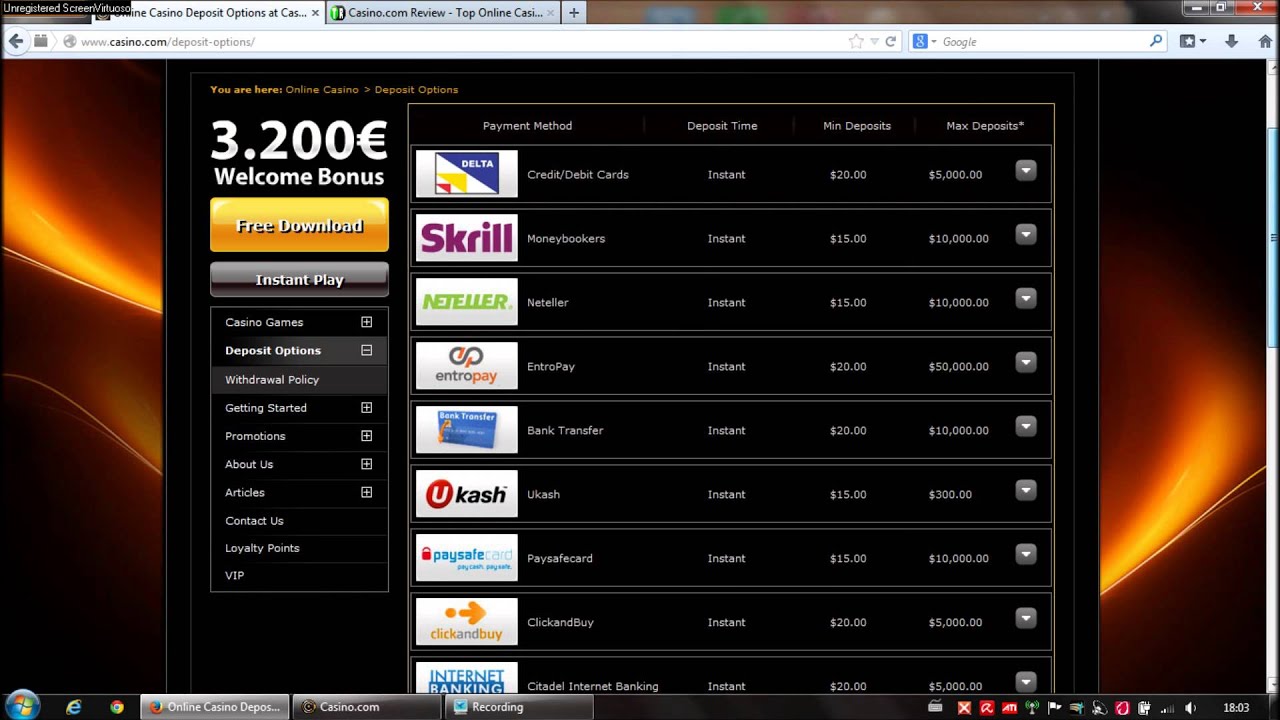Click the Skrill logo

click(x=467, y=238)
